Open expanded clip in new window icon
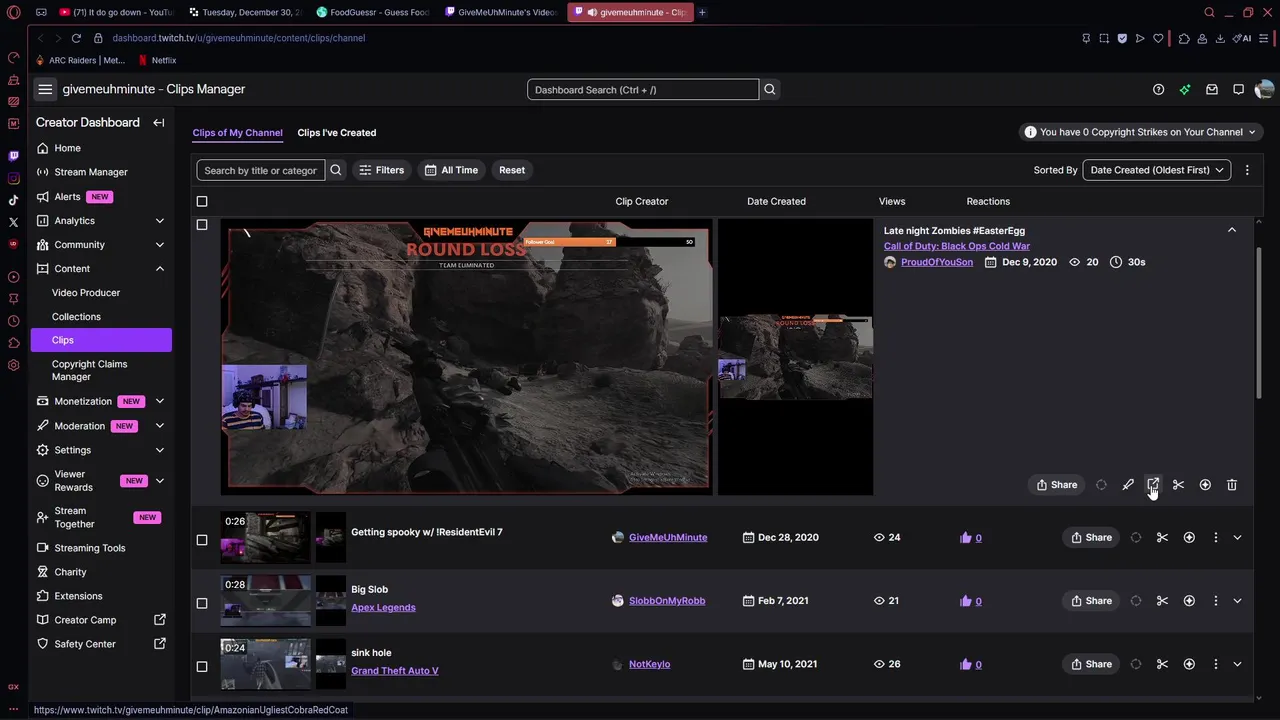This screenshot has height=720, width=1280. (1153, 485)
